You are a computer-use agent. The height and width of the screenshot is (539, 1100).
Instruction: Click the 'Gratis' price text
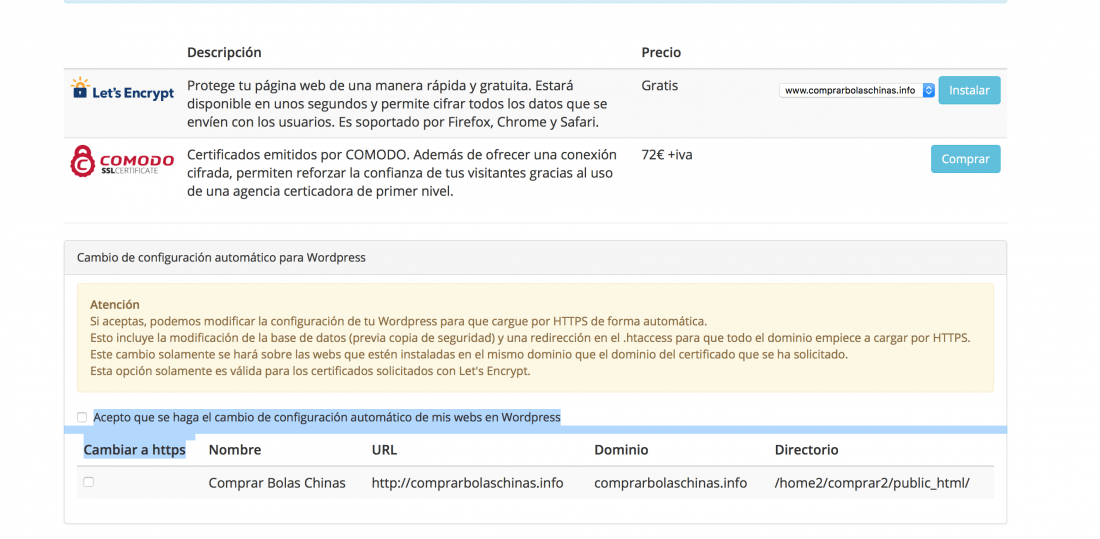coord(659,86)
